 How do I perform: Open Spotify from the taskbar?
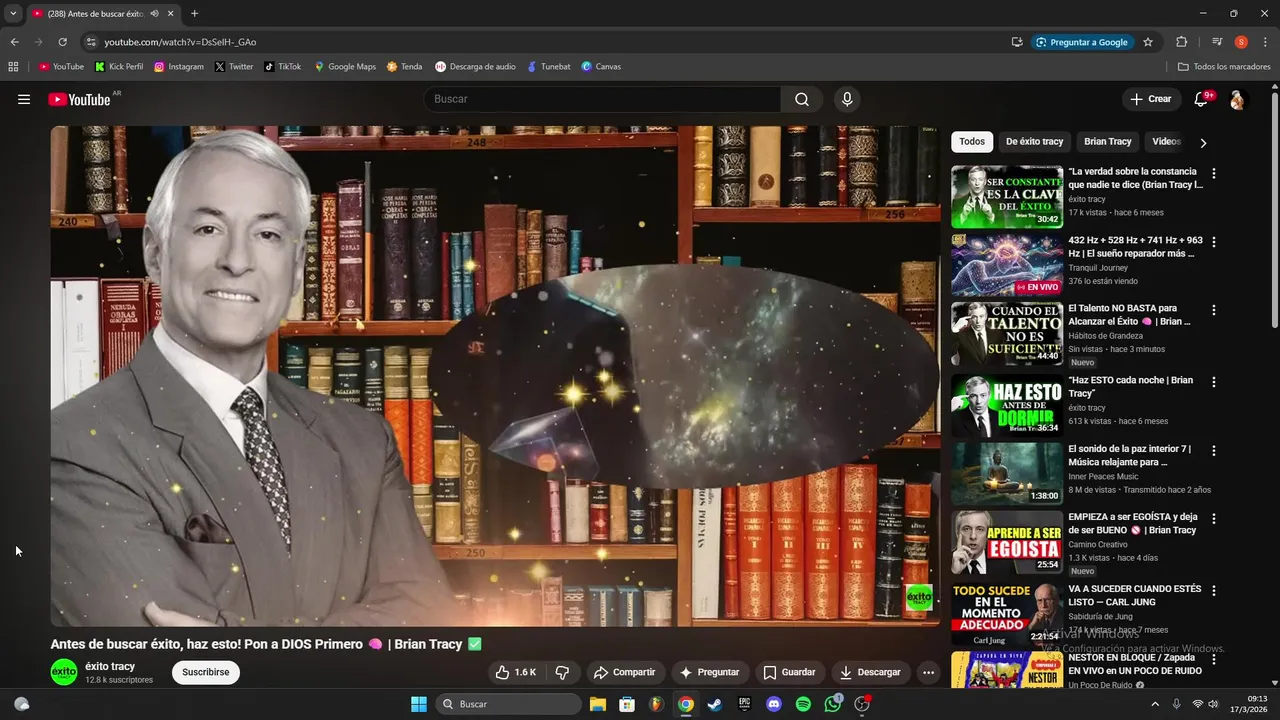coord(803,704)
